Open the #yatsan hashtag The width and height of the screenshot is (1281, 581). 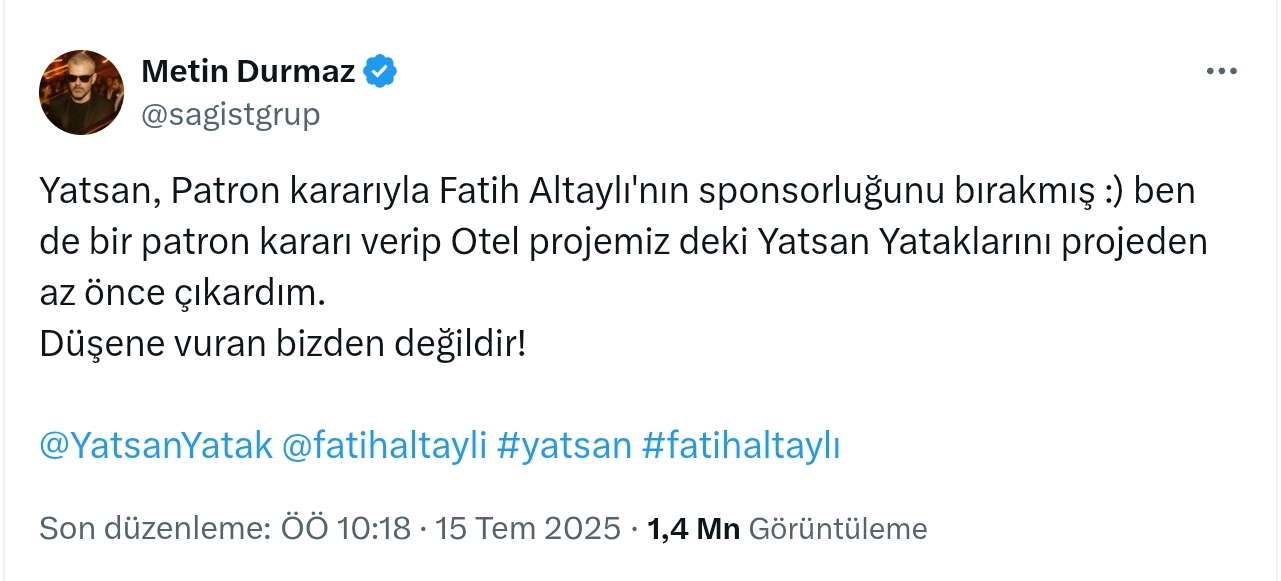pyautogui.click(x=564, y=446)
